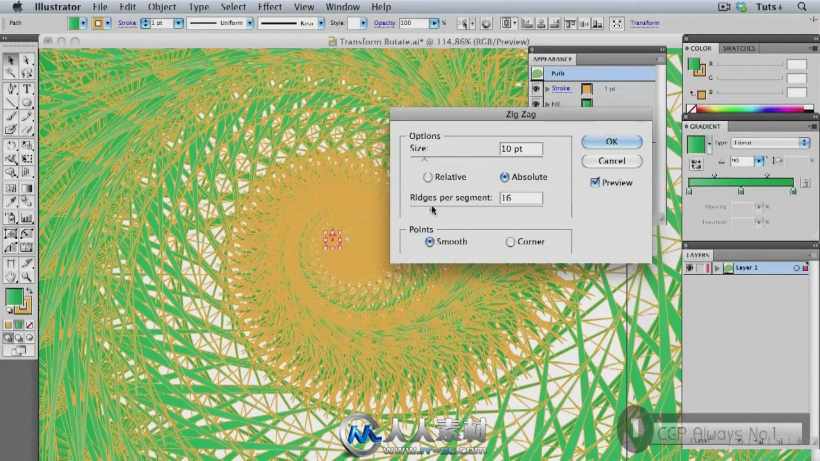Viewport: 820px width, 461px height.
Task: Select the Gradient tool in toolbox
Action: coord(27,188)
